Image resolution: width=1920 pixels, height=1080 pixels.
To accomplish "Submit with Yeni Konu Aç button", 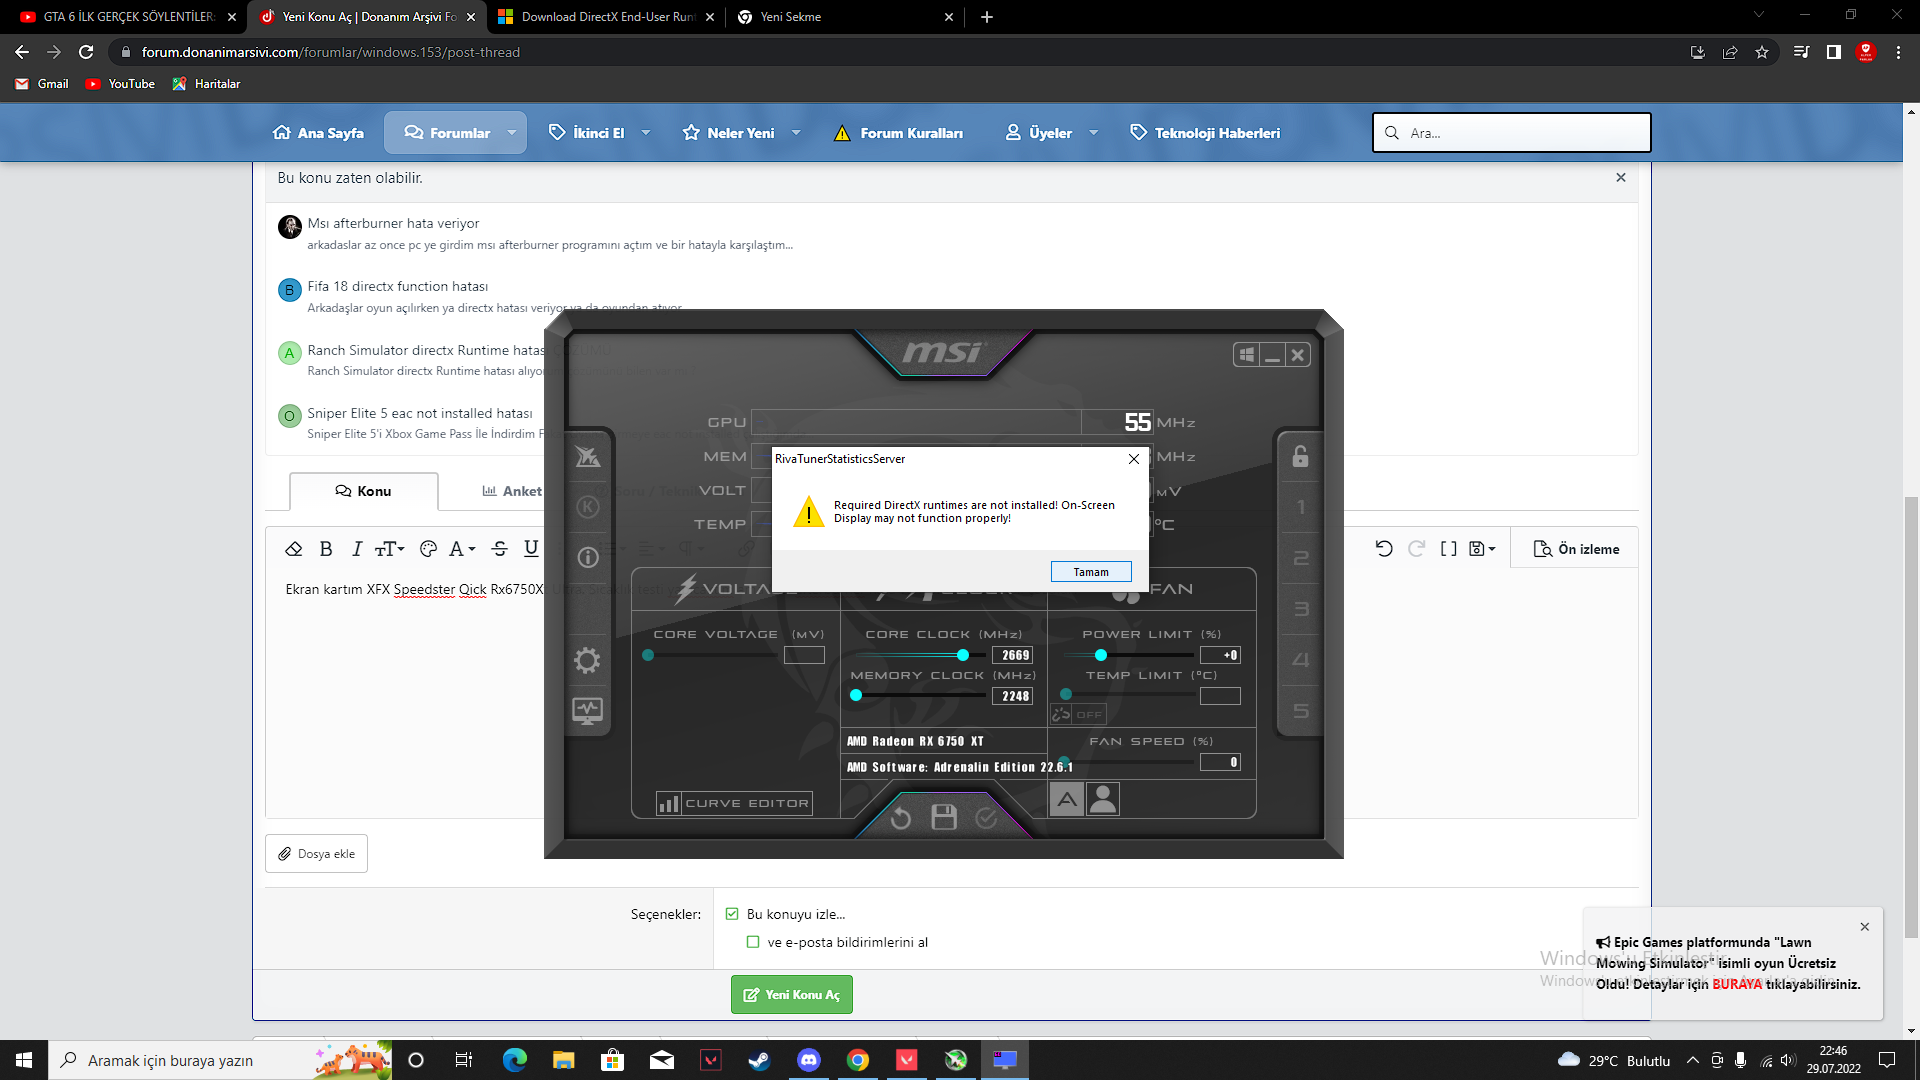I will (x=792, y=994).
